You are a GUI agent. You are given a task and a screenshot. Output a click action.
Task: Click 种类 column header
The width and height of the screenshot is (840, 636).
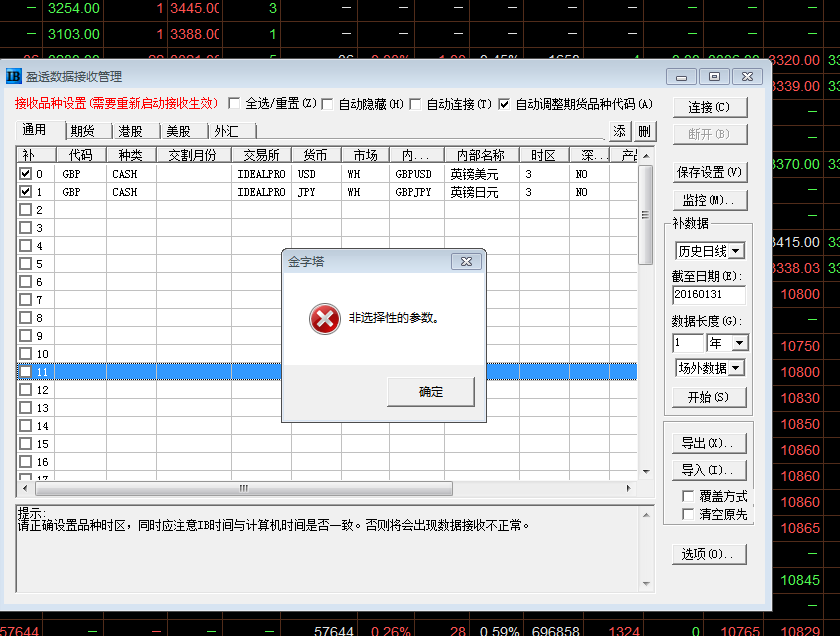(x=131, y=155)
